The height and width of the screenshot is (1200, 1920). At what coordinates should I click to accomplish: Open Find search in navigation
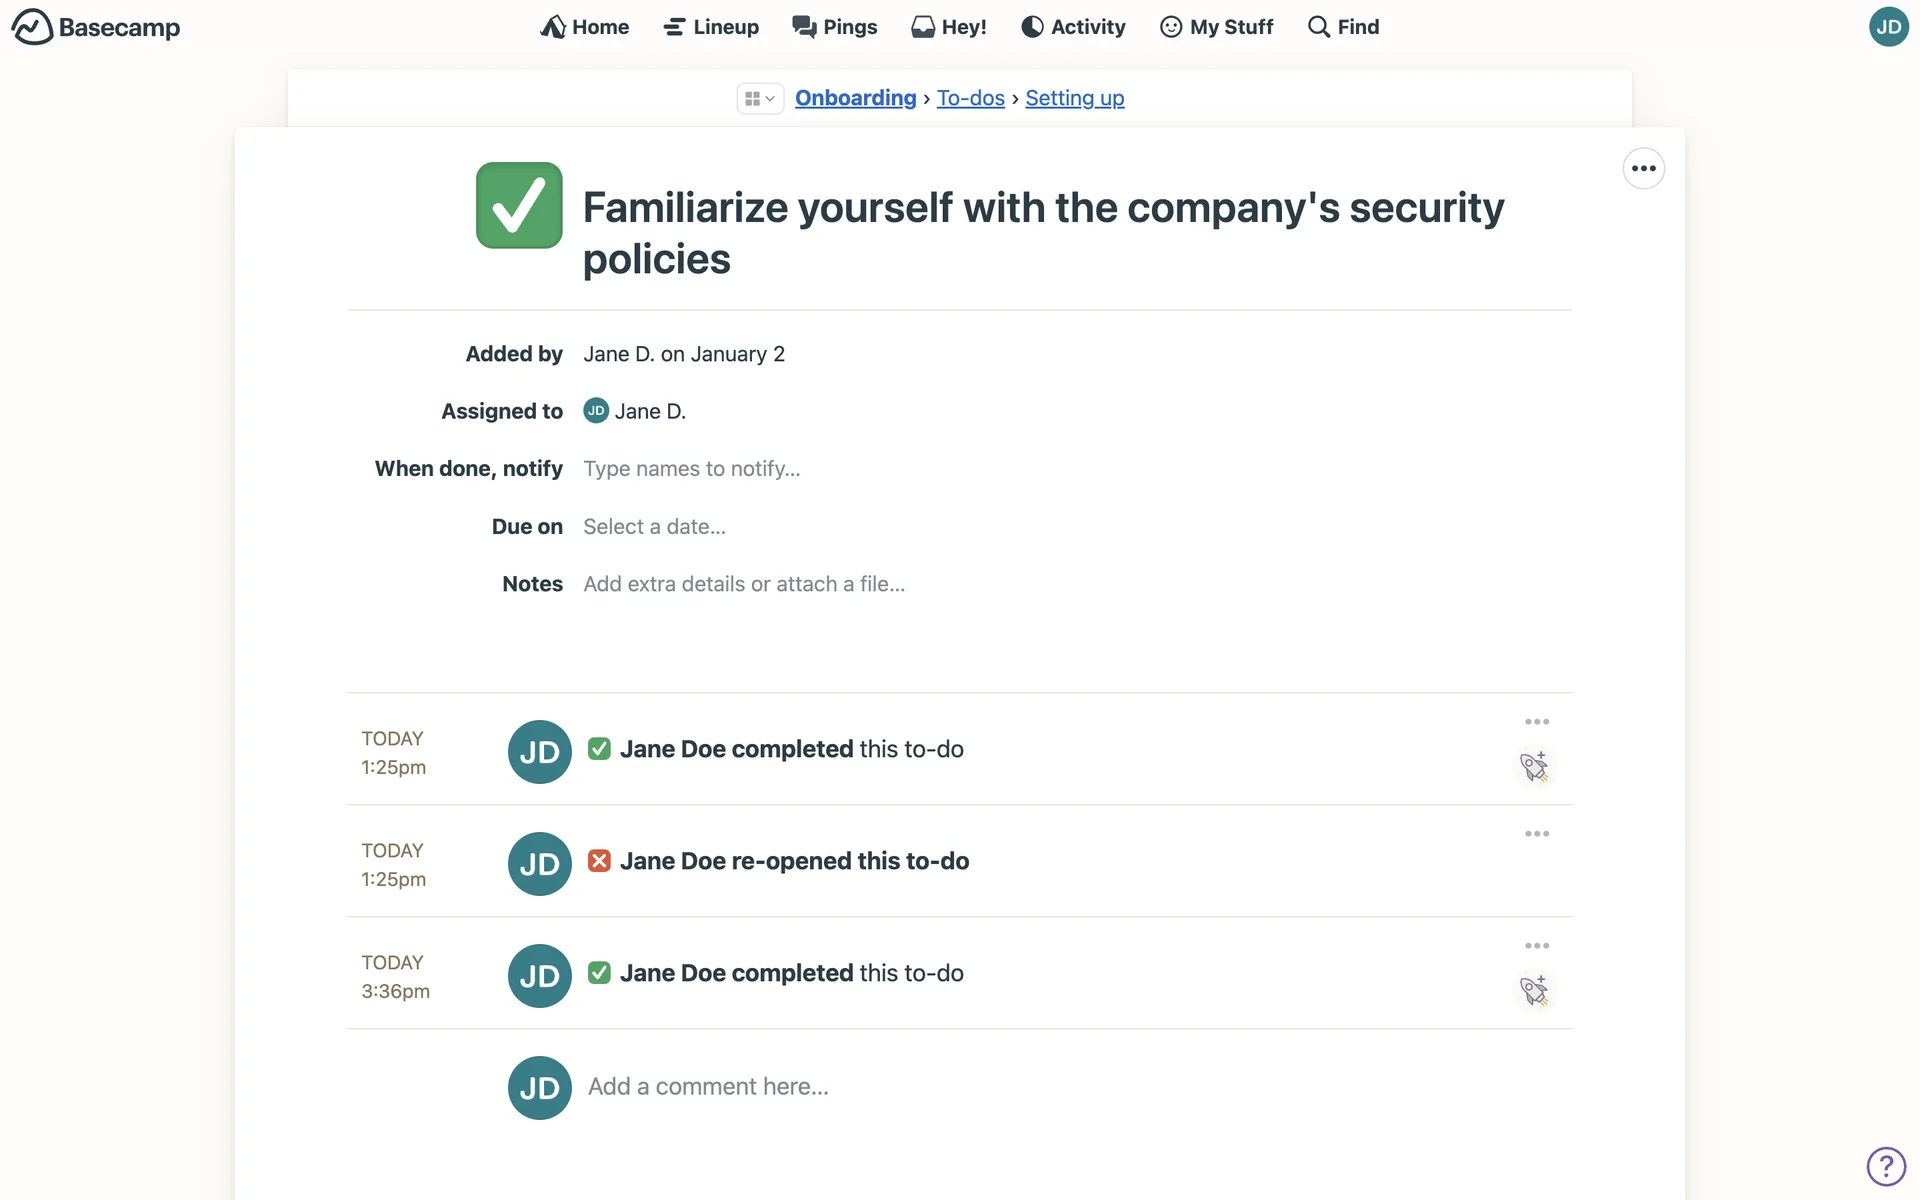point(1343,27)
